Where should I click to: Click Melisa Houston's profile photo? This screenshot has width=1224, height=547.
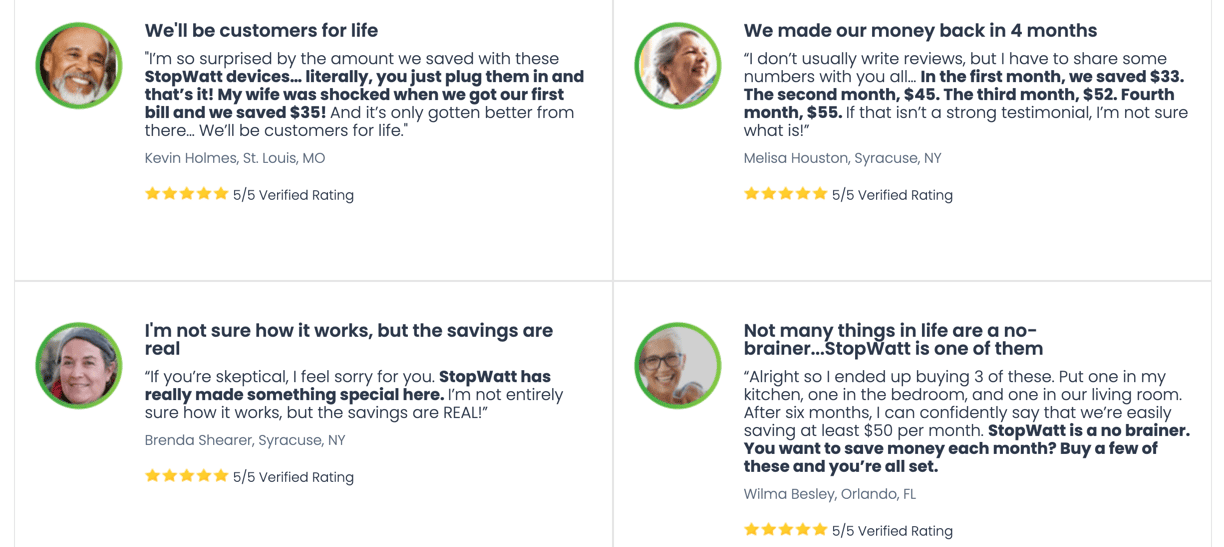pyautogui.click(x=677, y=66)
